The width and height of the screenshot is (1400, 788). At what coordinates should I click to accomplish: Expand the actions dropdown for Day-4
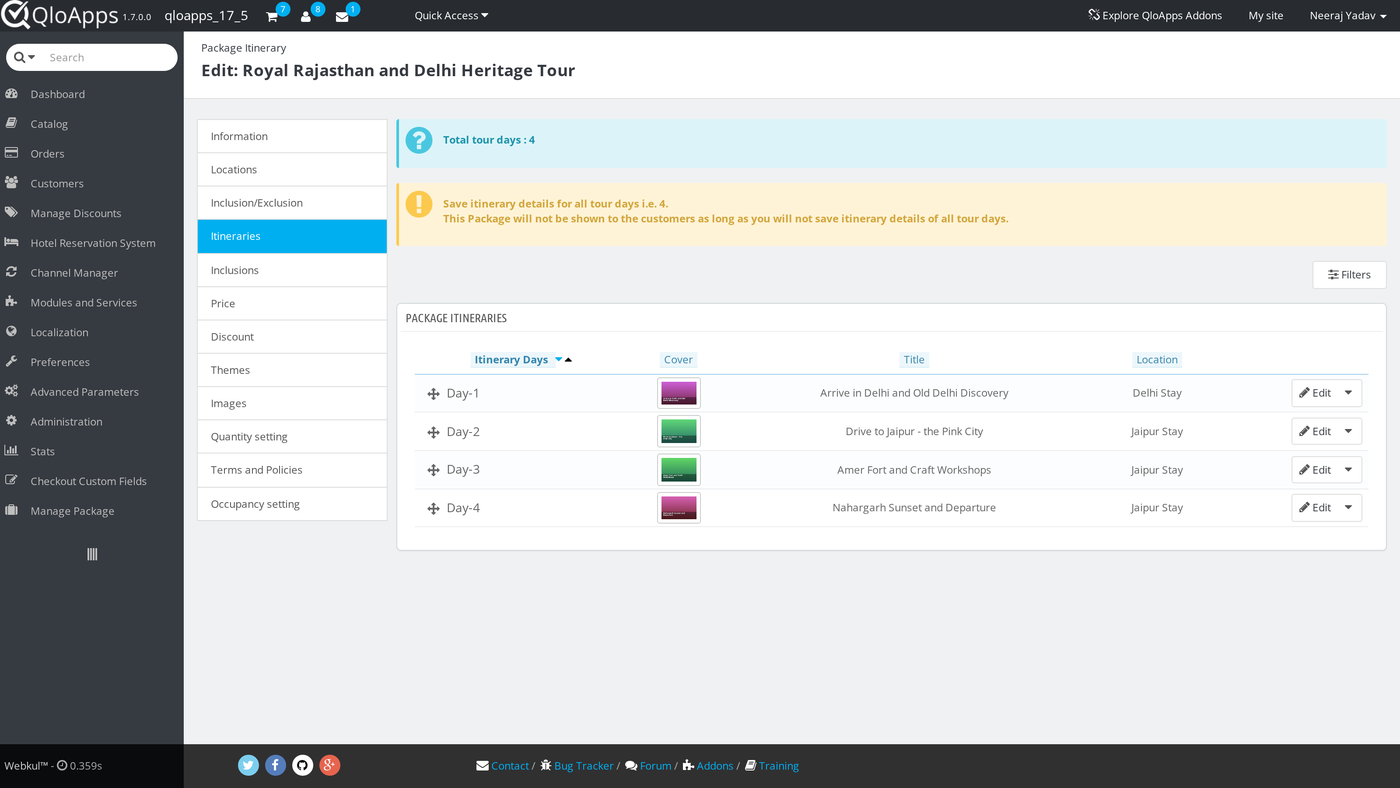pos(1348,507)
